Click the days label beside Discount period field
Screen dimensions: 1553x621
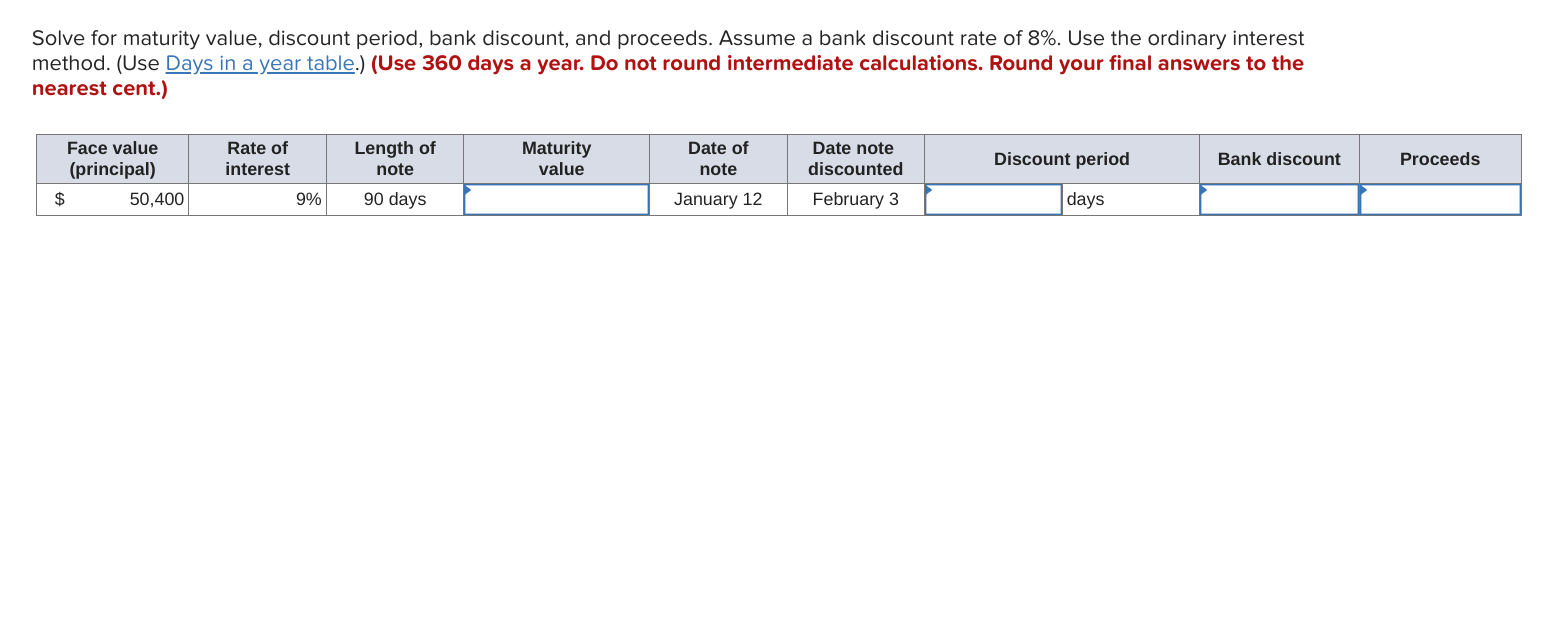tap(1087, 199)
